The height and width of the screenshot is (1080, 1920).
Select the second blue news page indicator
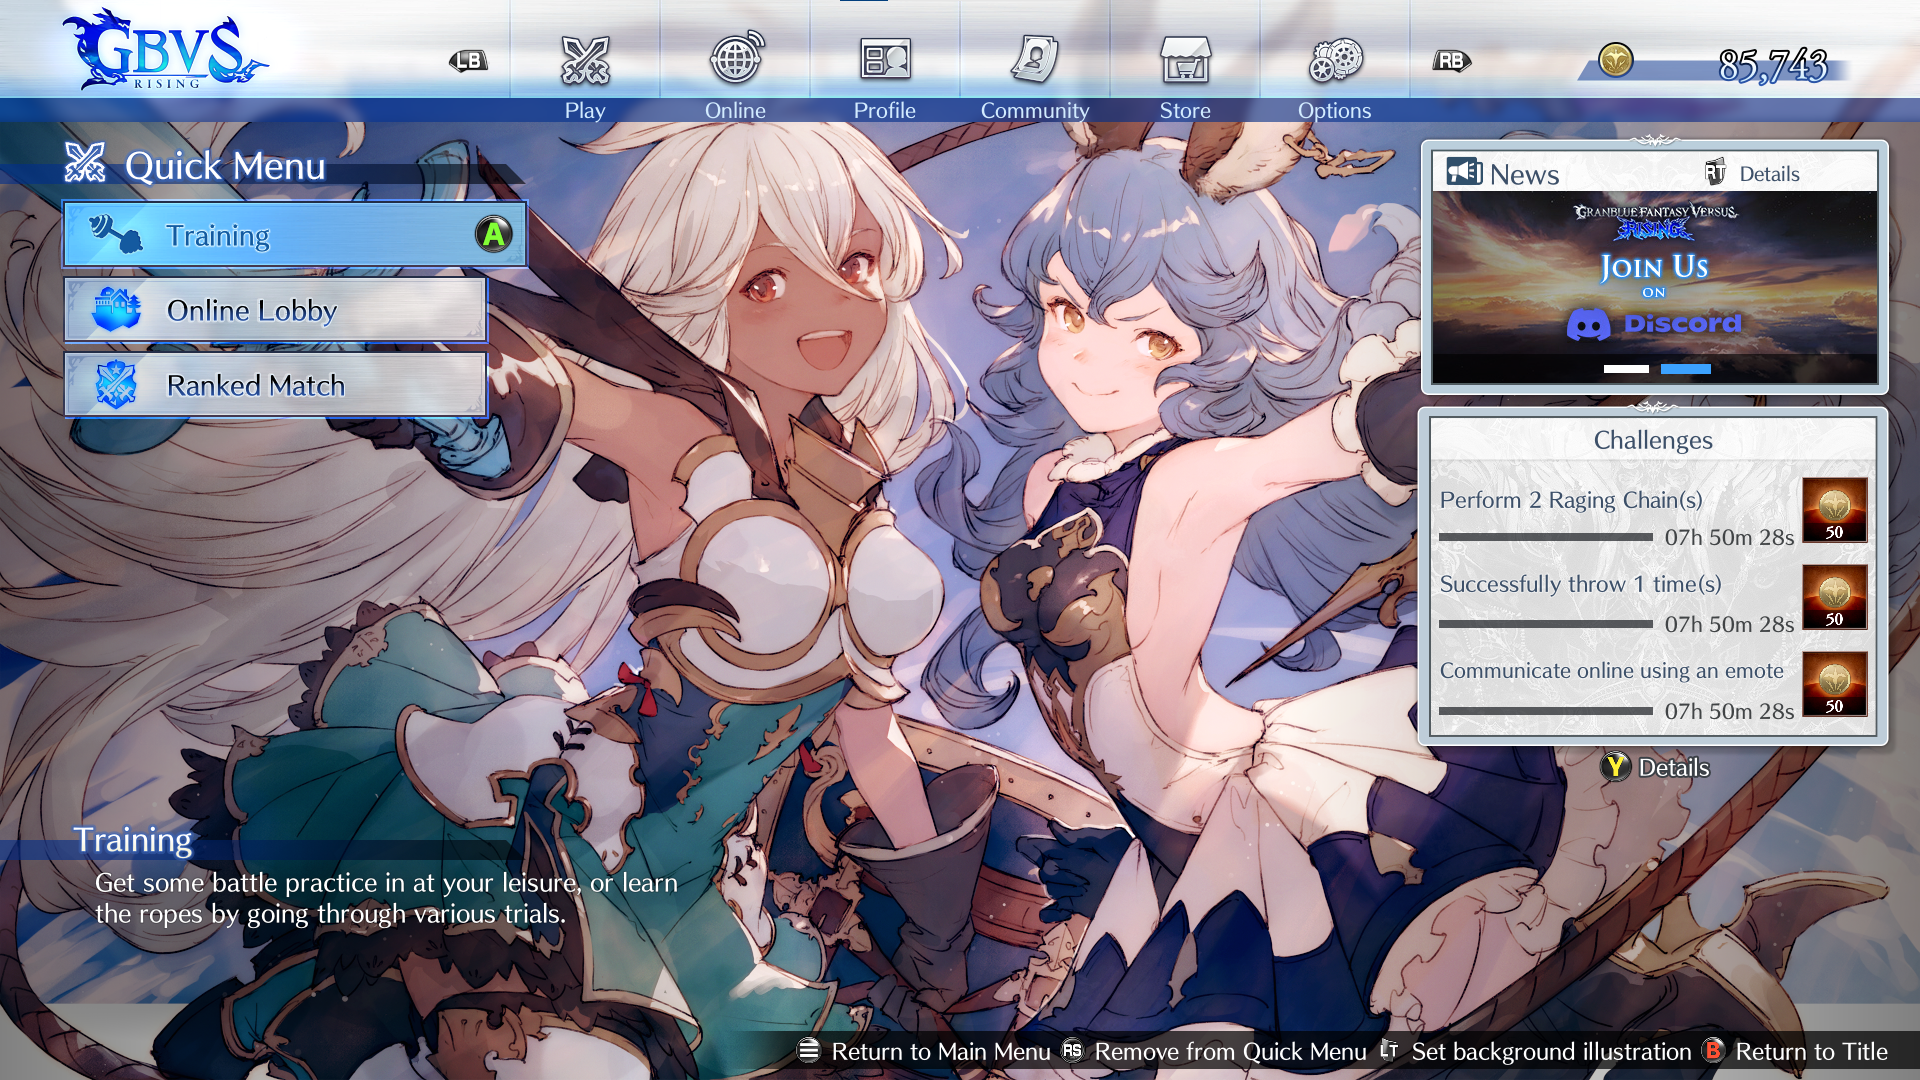1686,369
